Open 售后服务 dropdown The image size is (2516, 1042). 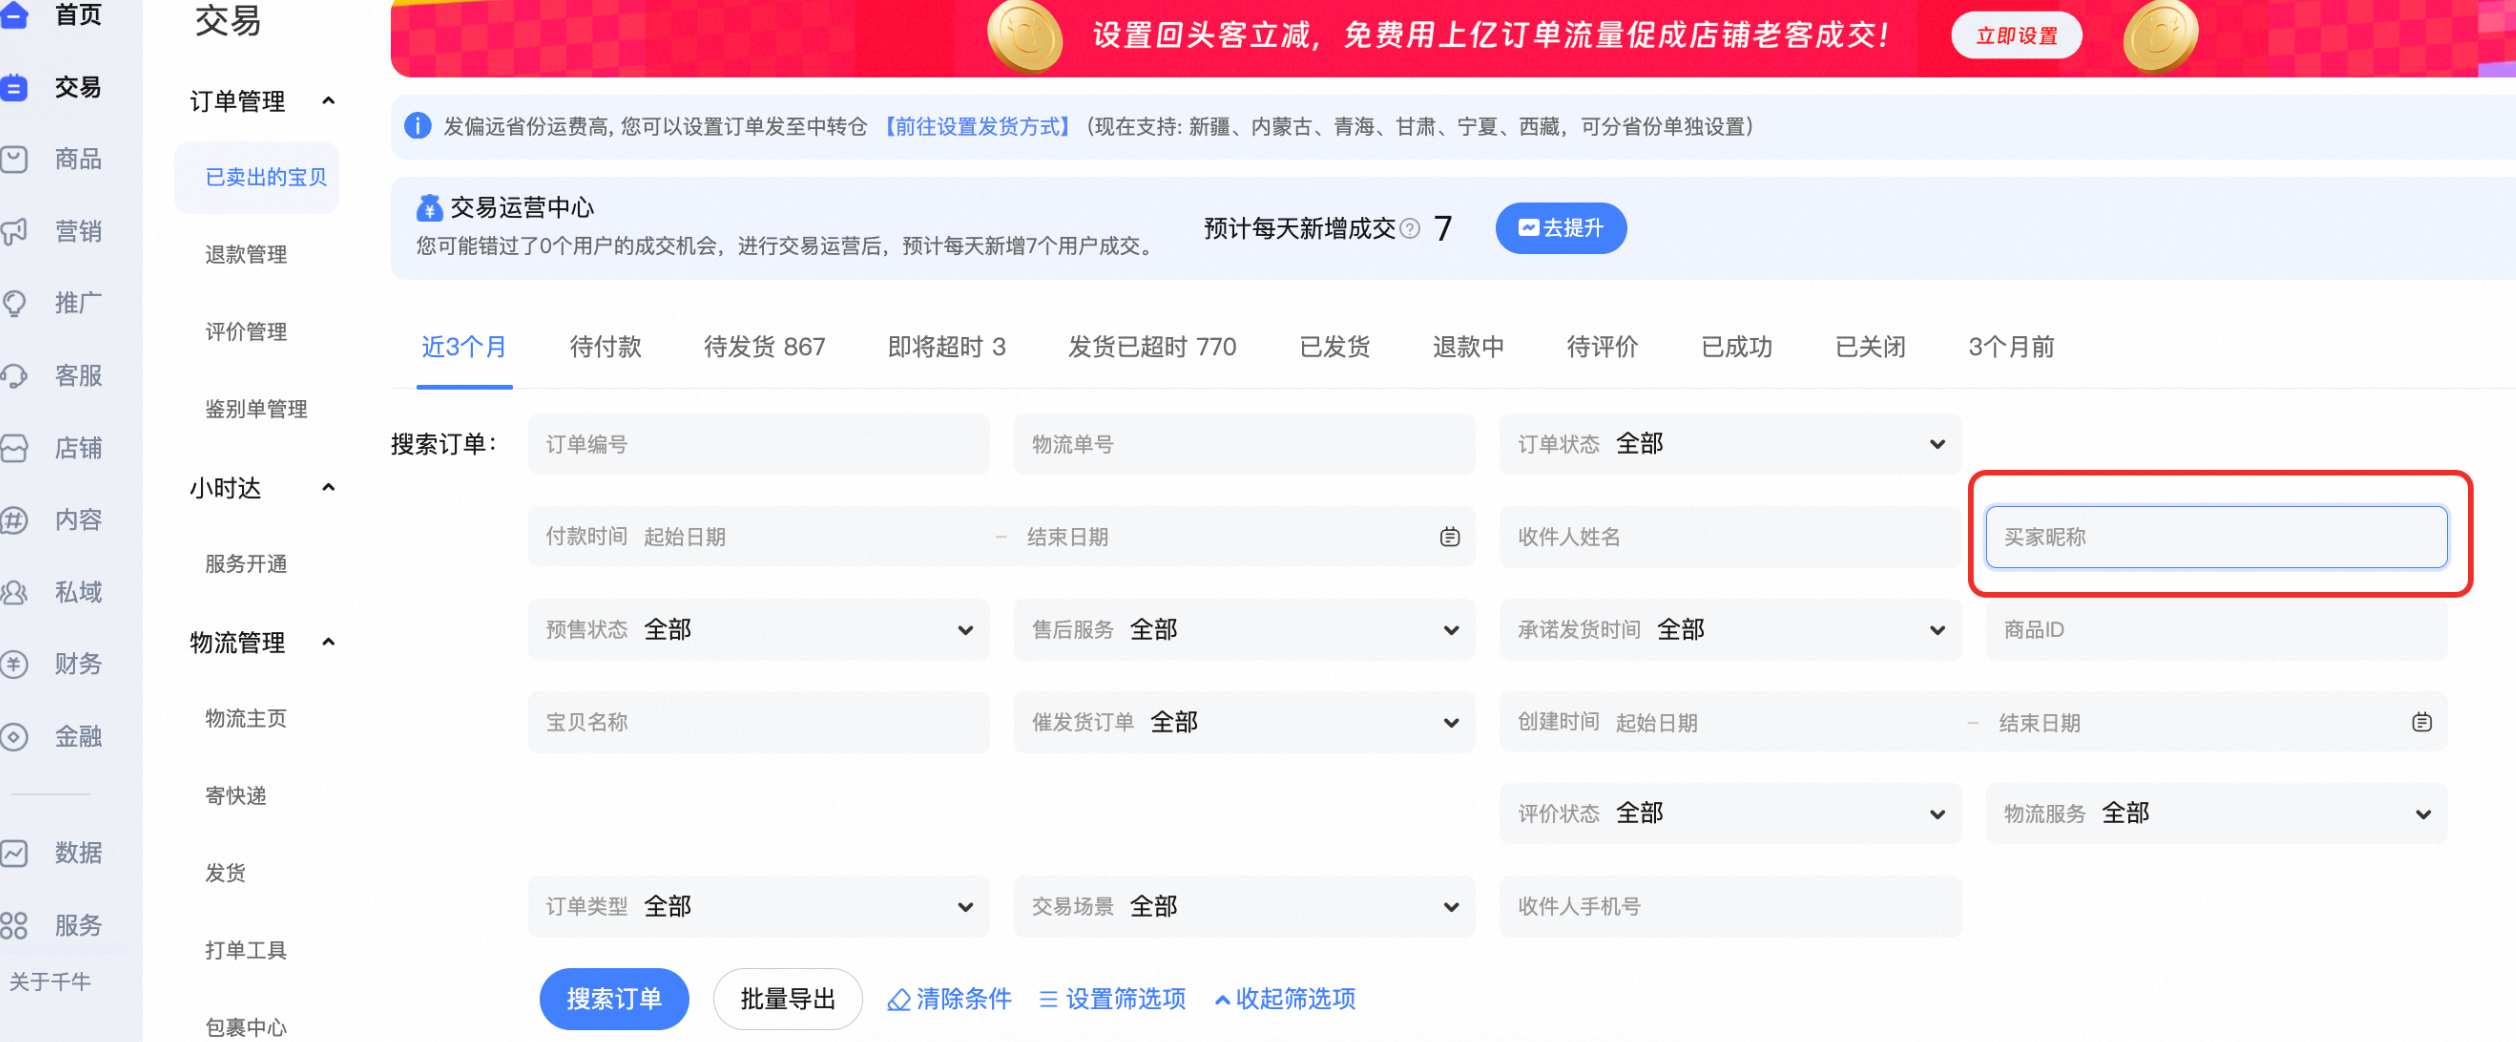click(x=1244, y=630)
